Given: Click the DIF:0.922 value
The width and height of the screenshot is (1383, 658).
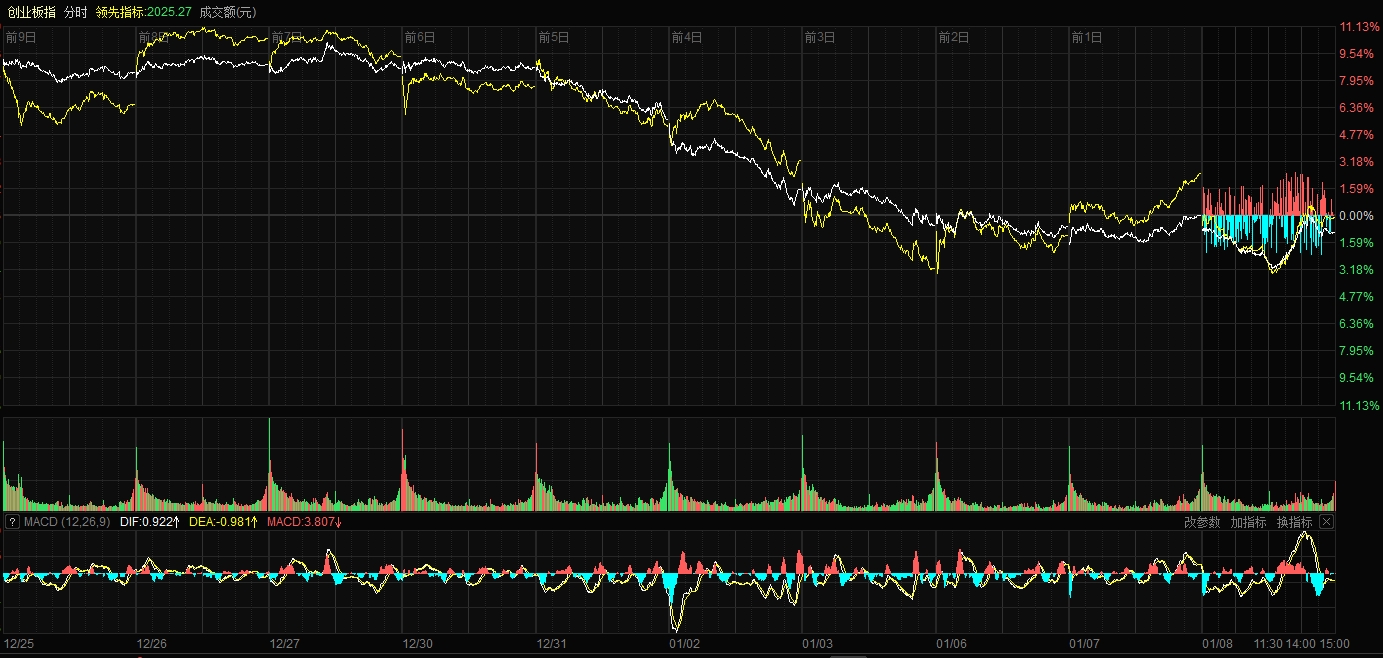Looking at the screenshot, I should [x=149, y=522].
